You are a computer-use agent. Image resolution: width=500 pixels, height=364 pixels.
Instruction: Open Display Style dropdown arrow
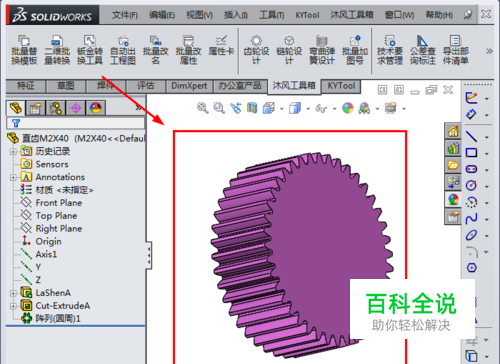coord(308,109)
